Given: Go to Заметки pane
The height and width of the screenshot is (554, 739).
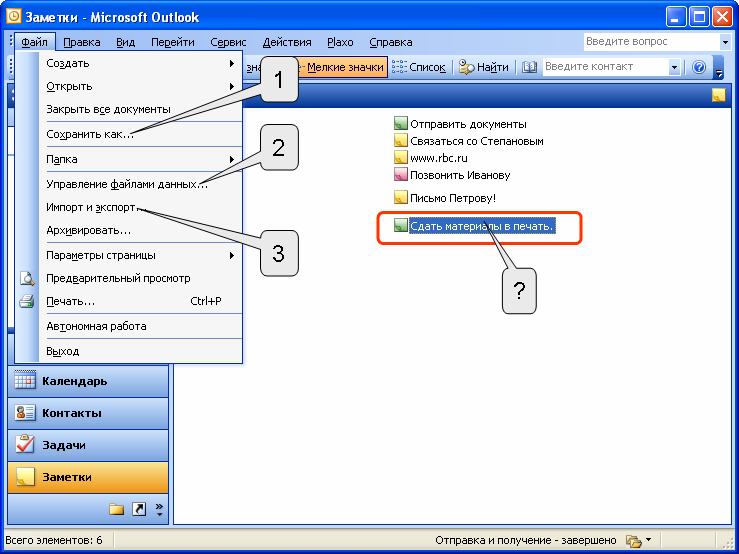Looking at the screenshot, I should click(88, 477).
